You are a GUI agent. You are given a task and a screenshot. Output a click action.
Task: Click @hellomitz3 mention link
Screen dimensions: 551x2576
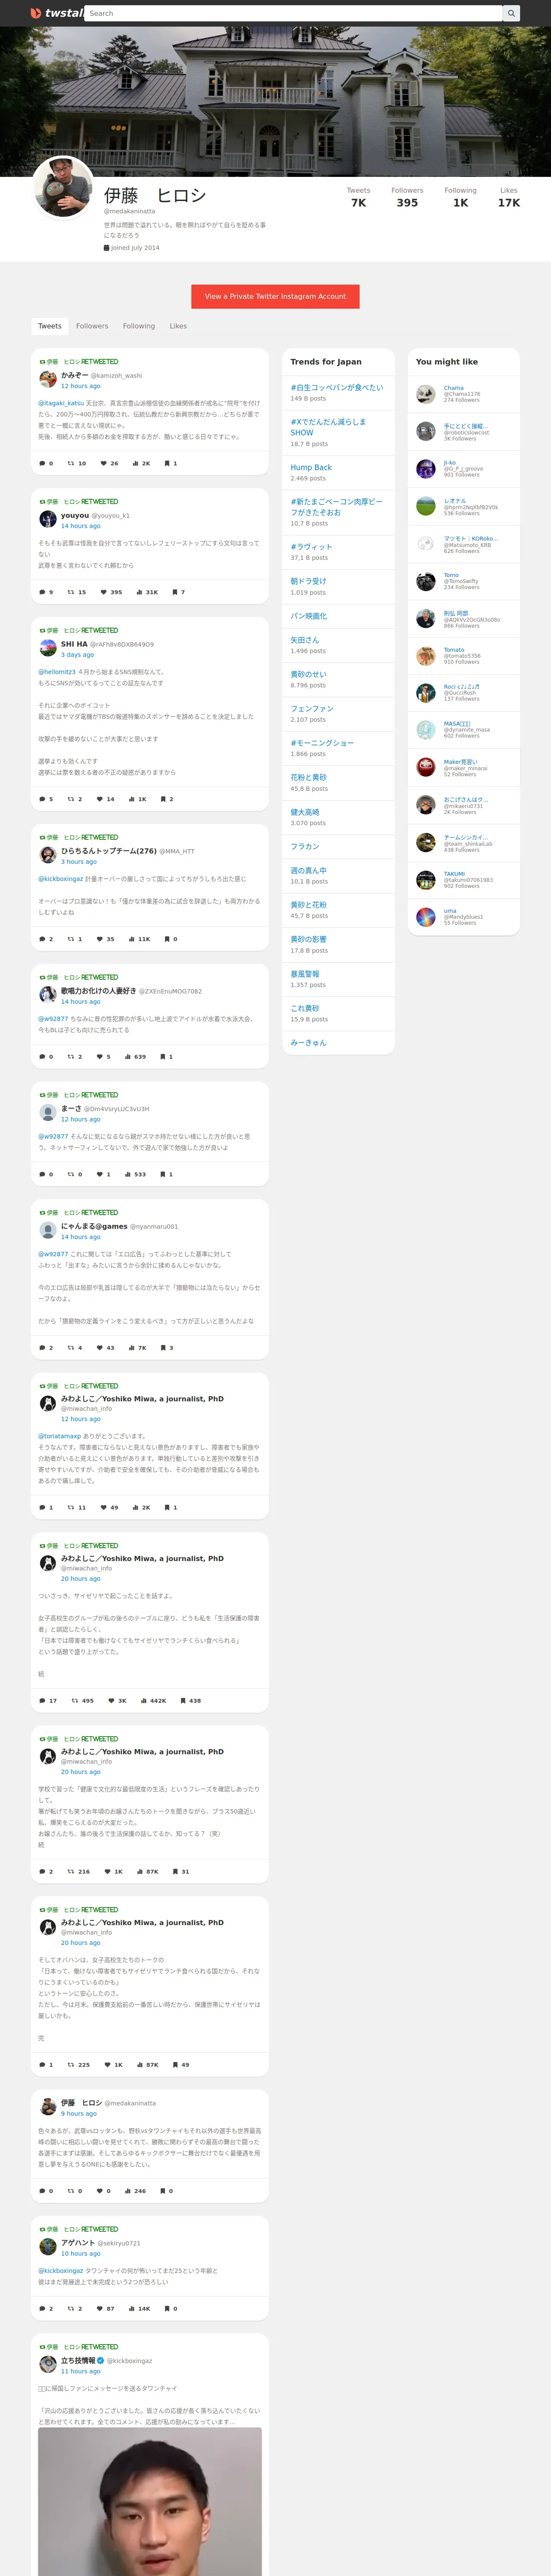coord(57,672)
